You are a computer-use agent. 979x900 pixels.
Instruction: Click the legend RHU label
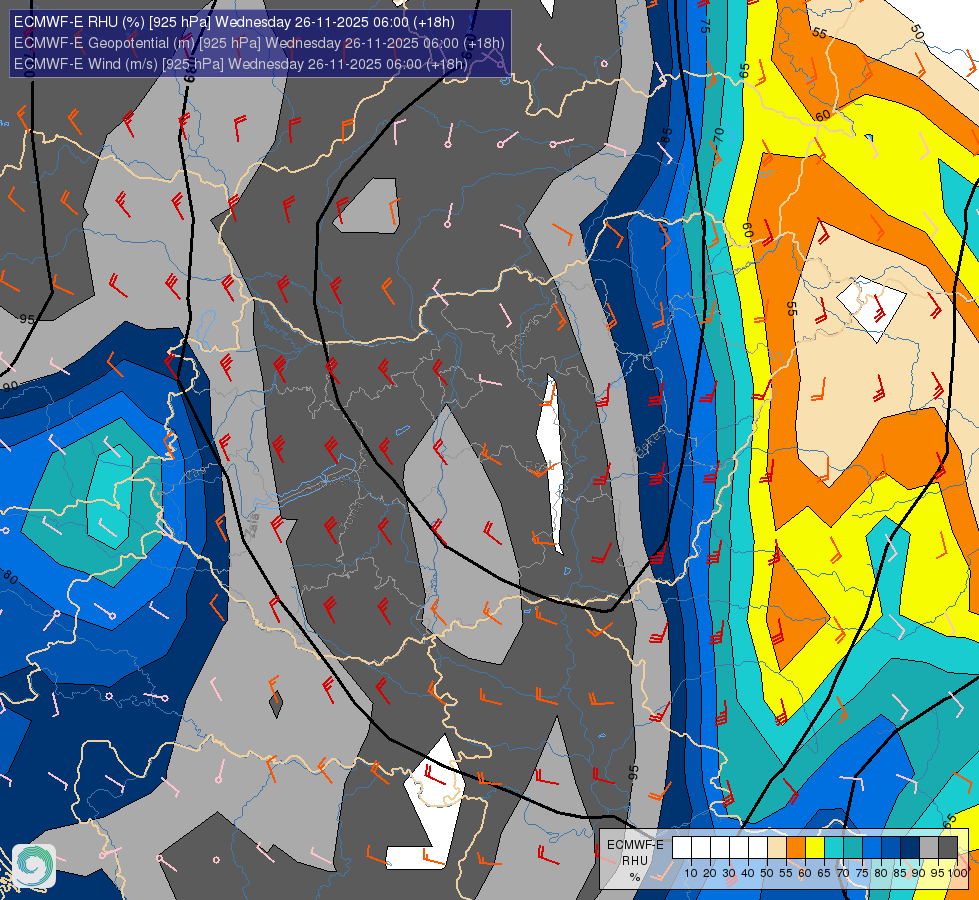(x=635, y=860)
